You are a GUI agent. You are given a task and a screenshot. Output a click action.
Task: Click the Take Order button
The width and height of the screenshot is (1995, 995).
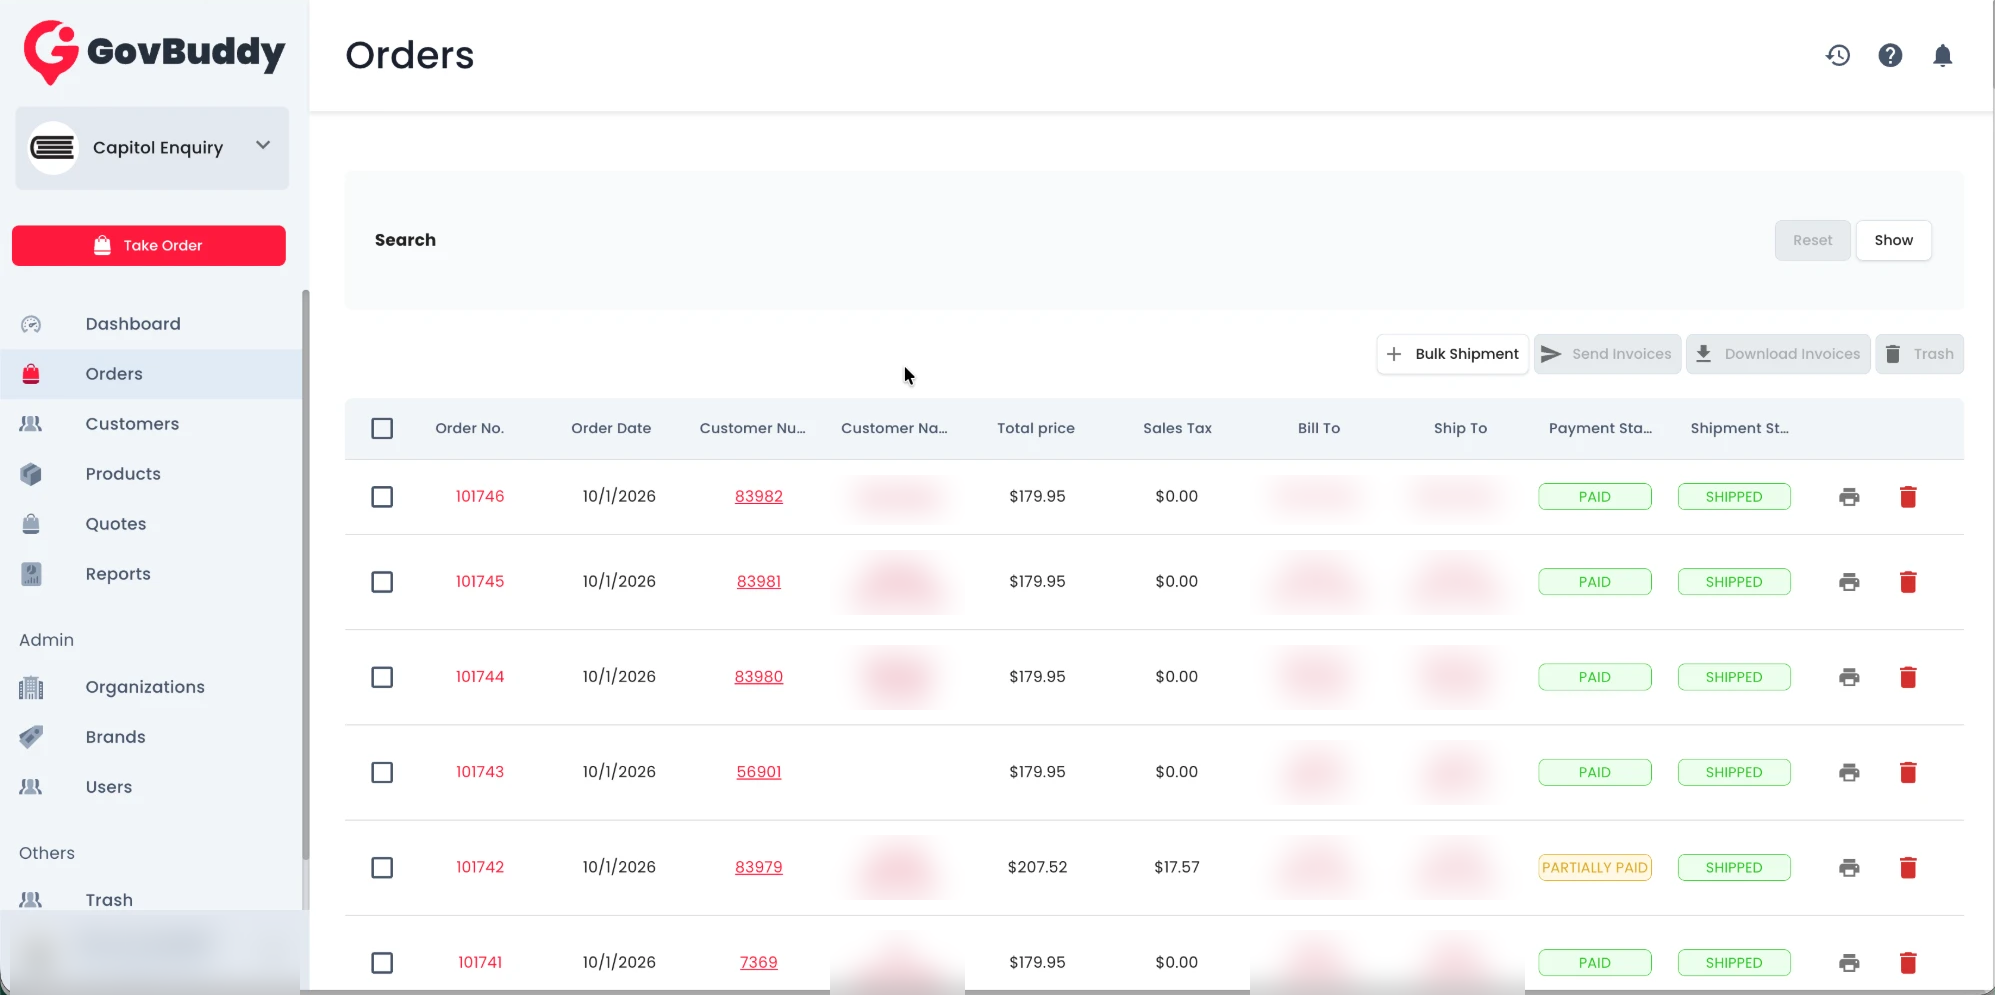click(149, 246)
